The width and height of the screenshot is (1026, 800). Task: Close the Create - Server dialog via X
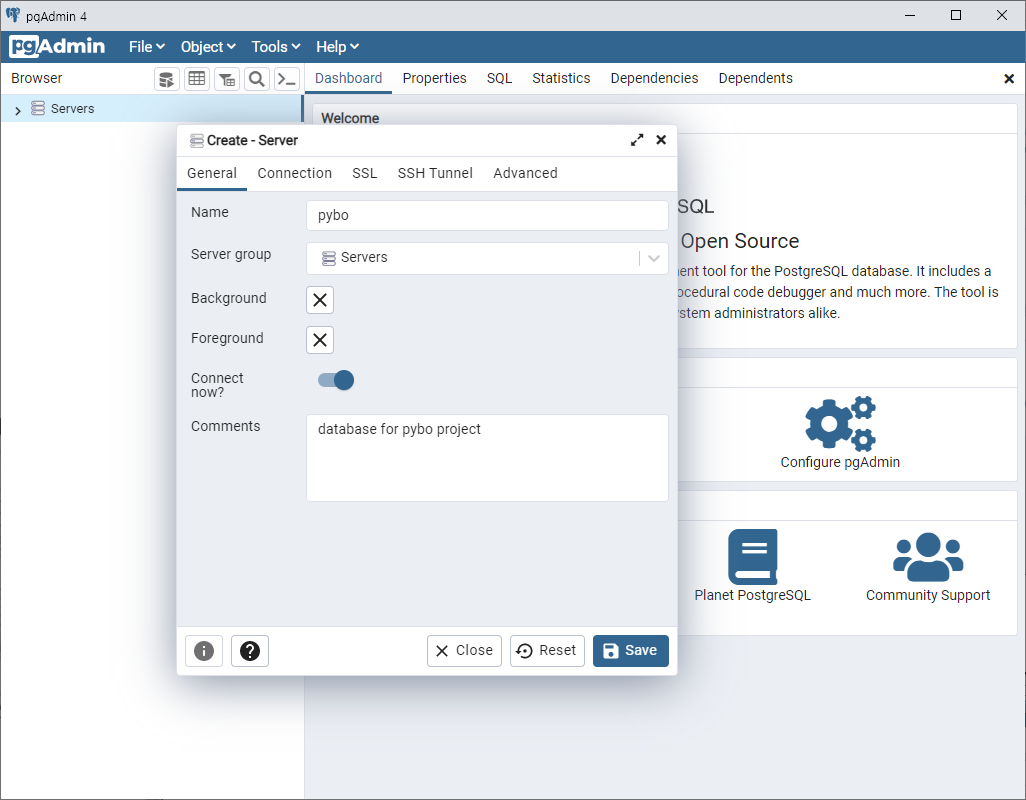click(x=661, y=140)
